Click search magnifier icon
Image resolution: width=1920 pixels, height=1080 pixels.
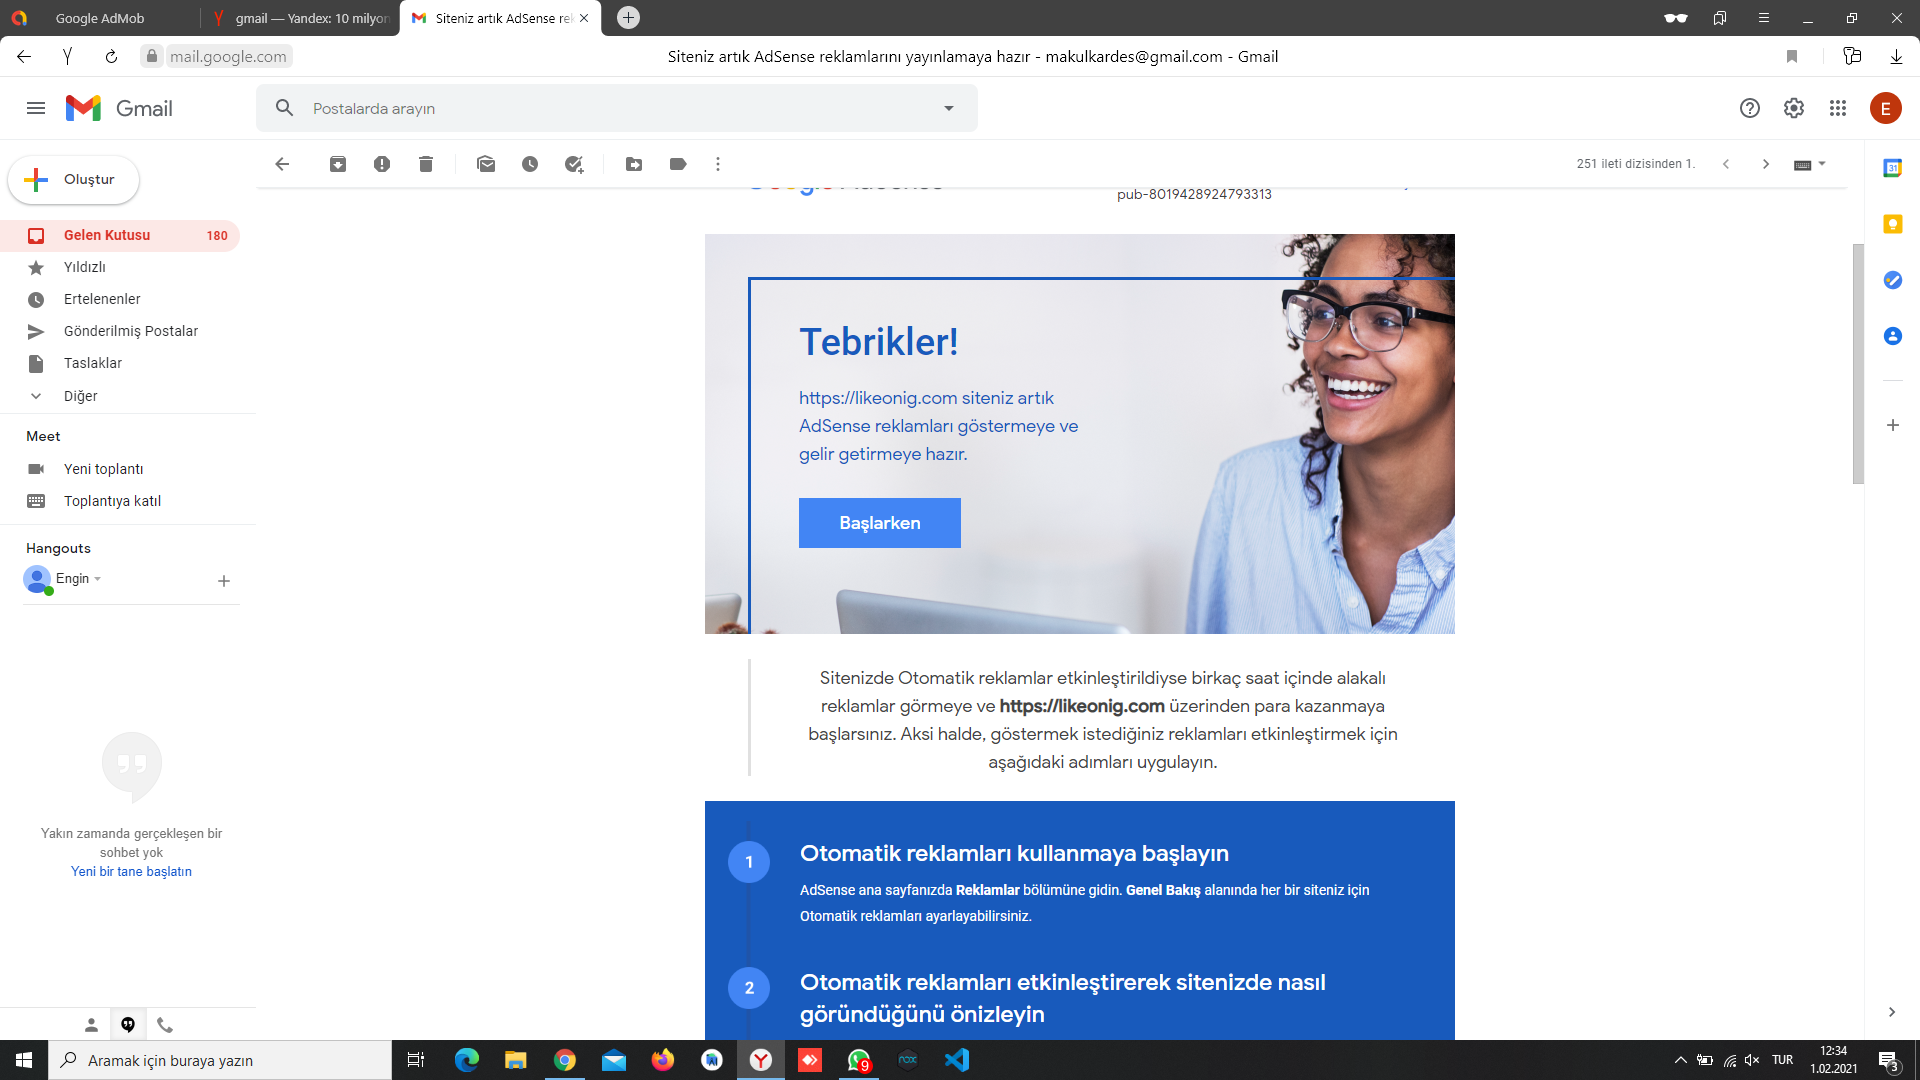pos(285,108)
